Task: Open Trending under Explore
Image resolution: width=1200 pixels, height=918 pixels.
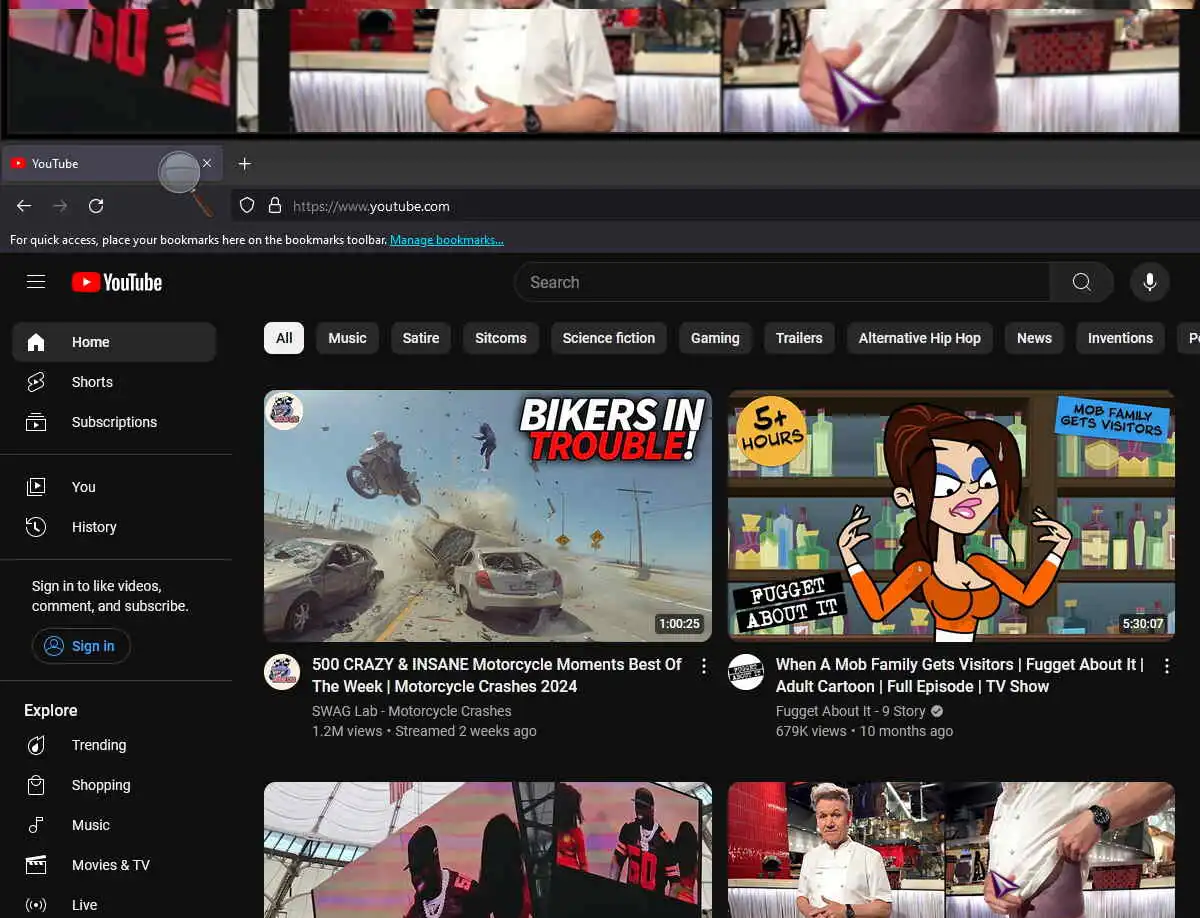Action: tap(114, 745)
